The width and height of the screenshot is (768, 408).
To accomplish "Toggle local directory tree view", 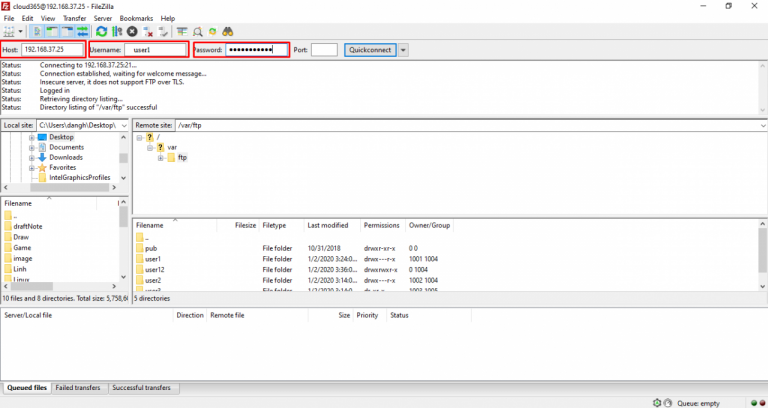I will (x=52, y=32).
